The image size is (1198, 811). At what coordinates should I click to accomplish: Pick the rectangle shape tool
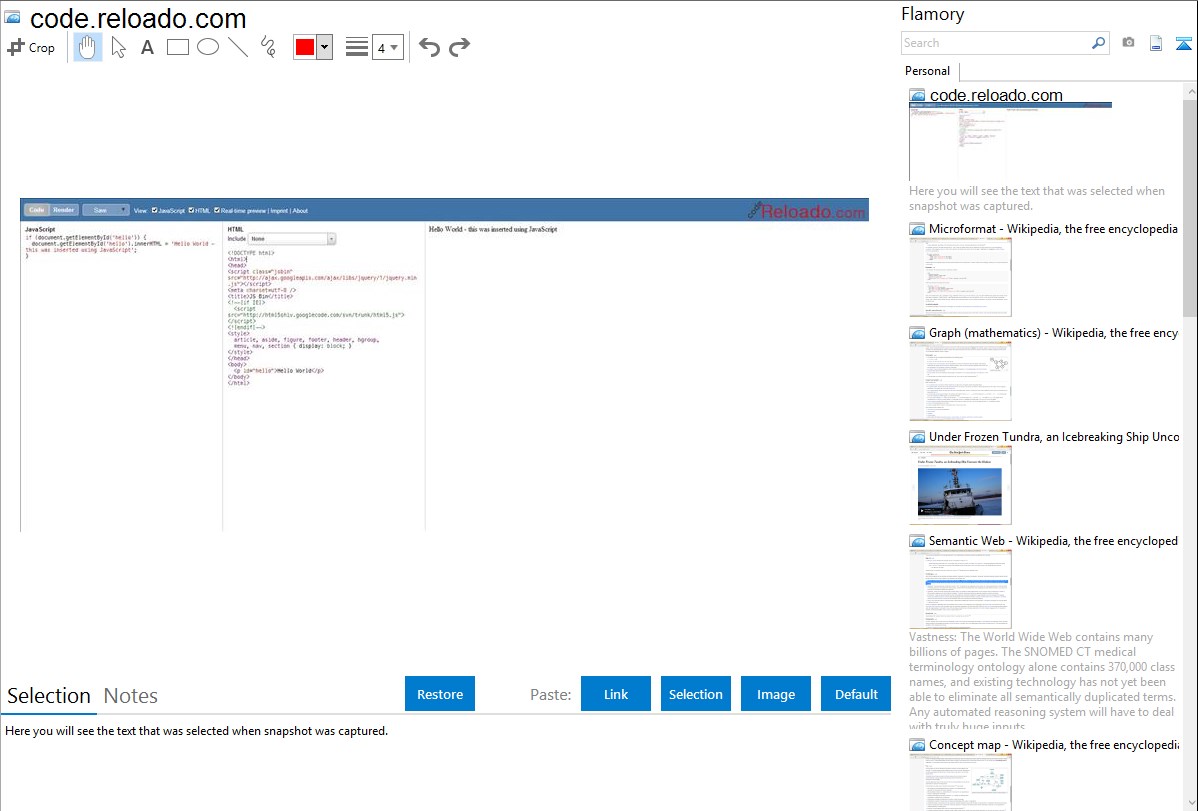pos(177,47)
